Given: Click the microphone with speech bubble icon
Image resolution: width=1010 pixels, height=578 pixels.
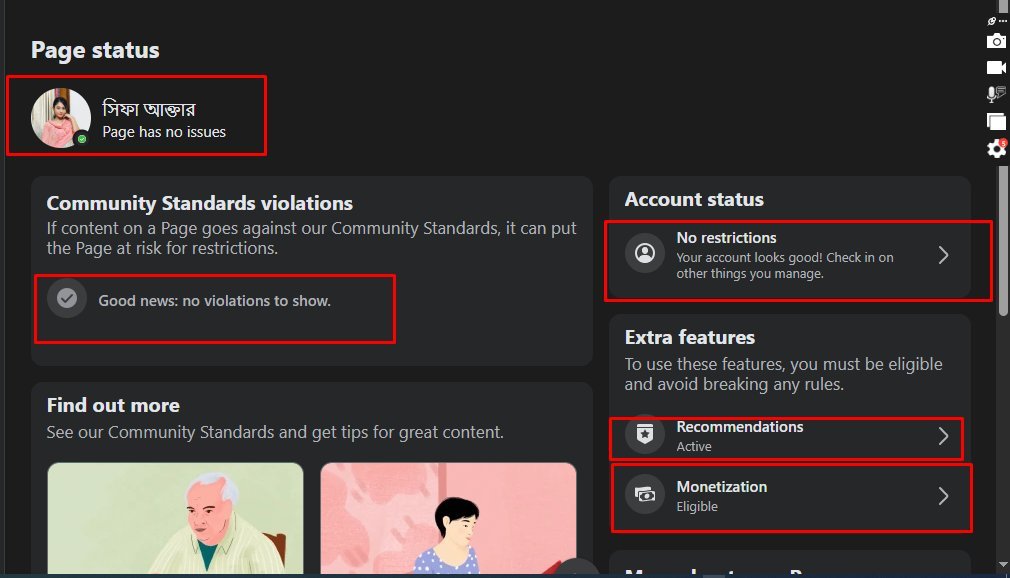Looking at the screenshot, I should click(996, 95).
